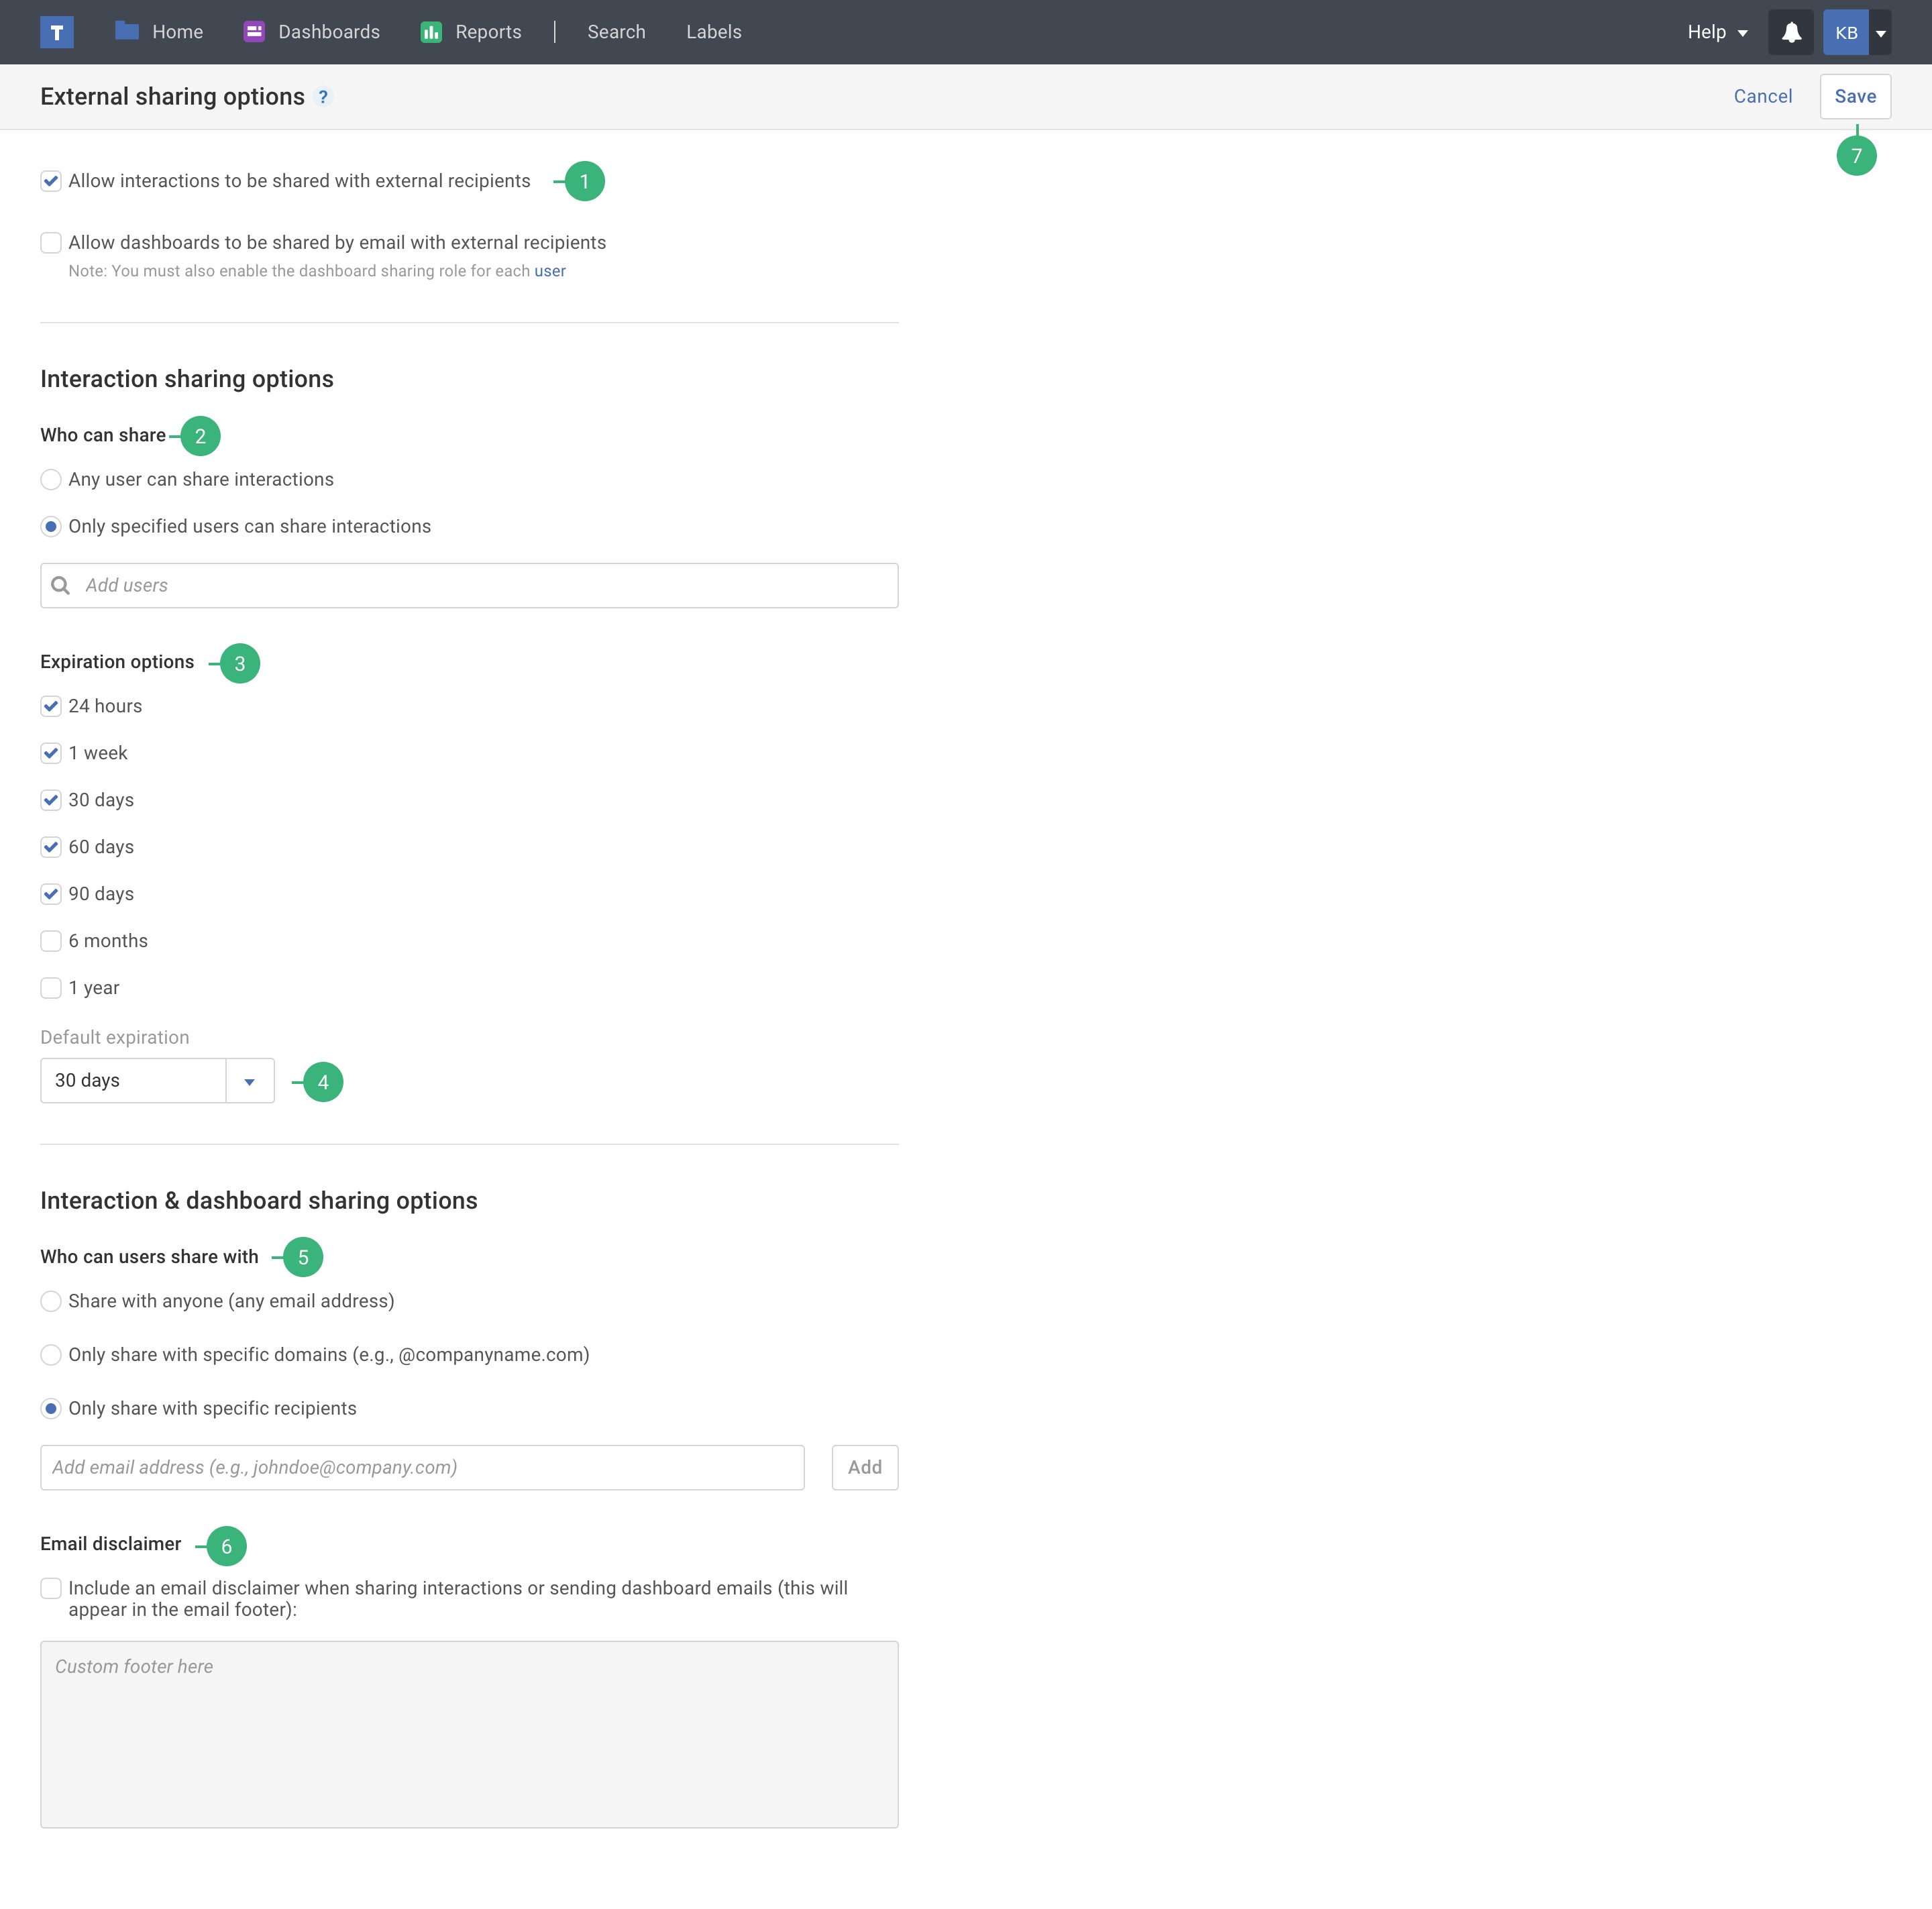Go to Search in navigation

616,32
